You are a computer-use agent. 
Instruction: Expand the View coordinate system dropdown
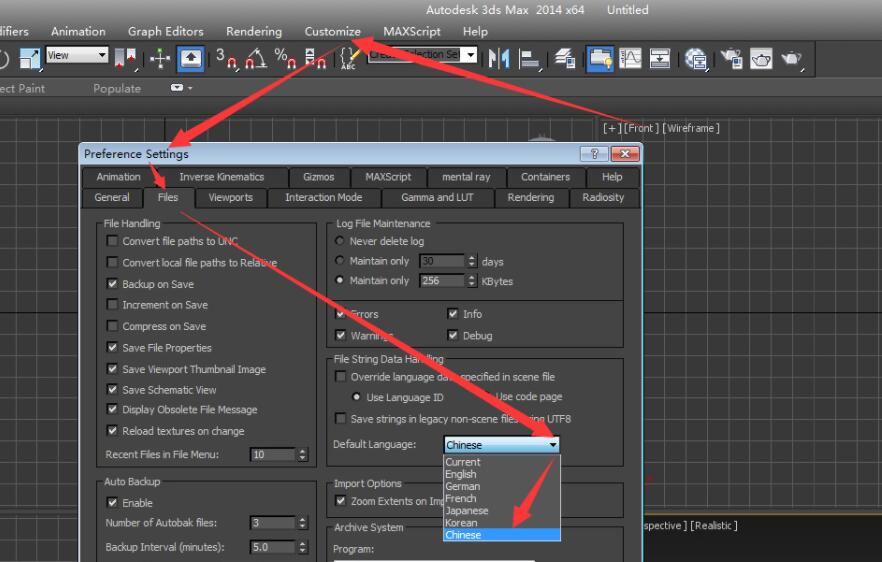(101, 56)
